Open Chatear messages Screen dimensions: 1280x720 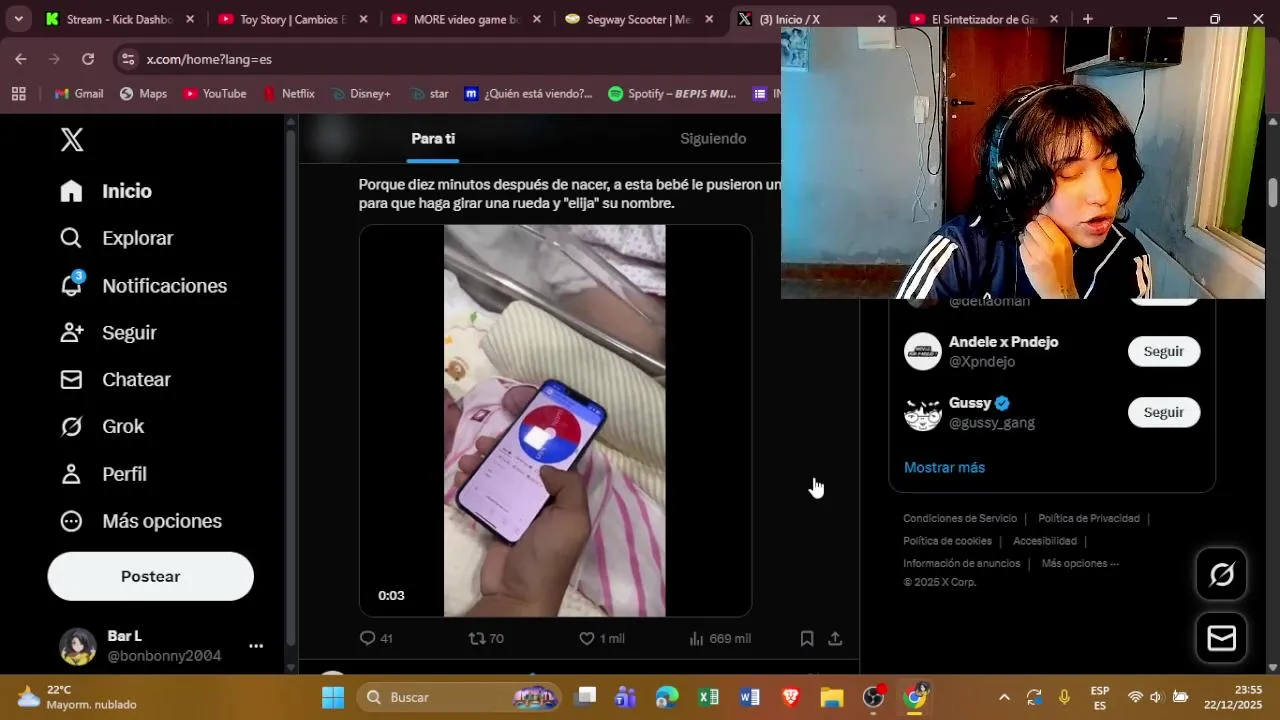pos(115,379)
